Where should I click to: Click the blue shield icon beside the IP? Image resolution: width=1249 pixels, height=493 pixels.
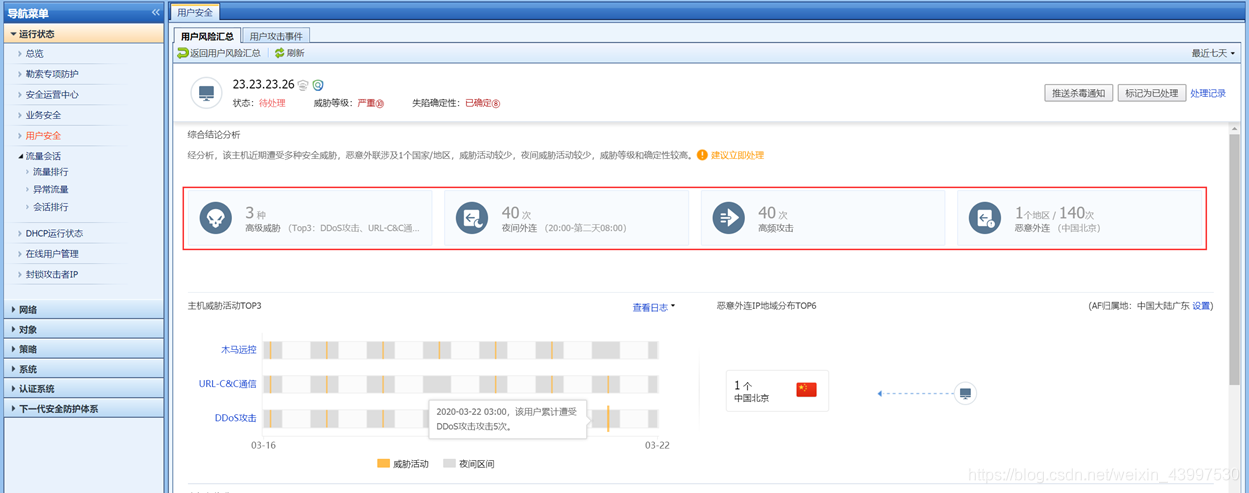coord(318,85)
